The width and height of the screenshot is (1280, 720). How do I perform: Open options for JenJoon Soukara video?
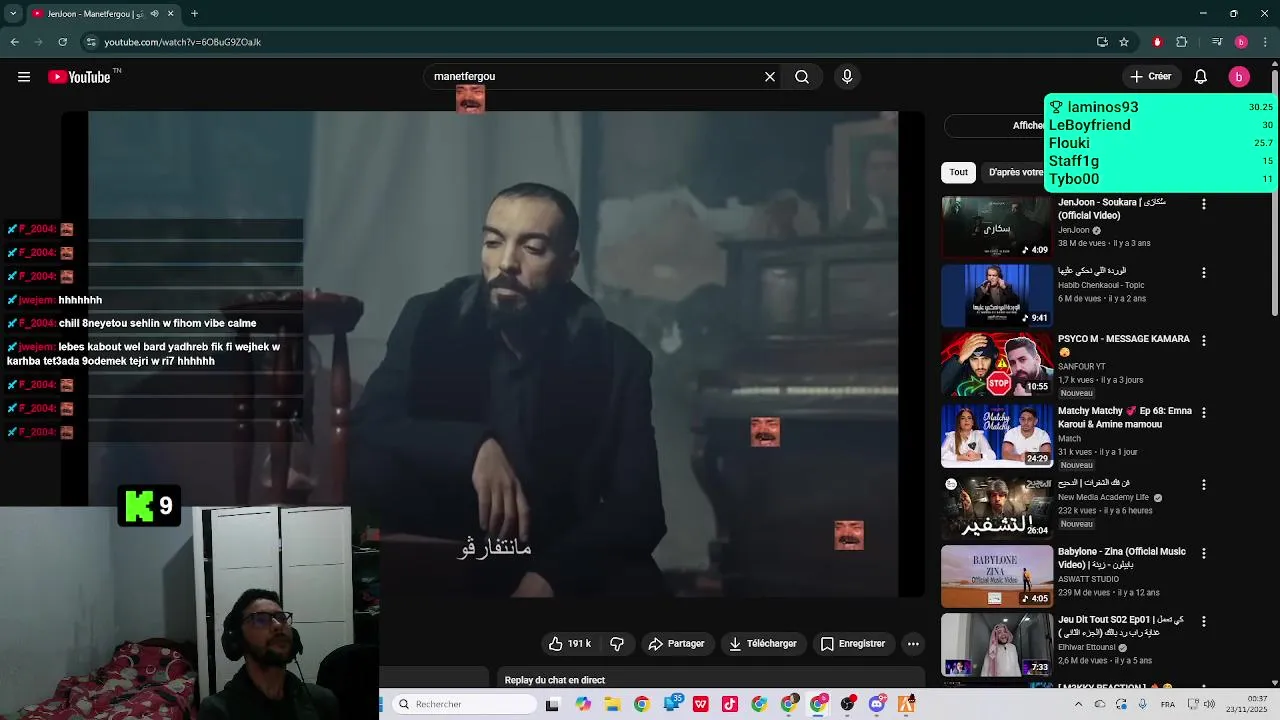tap(1203, 204)
